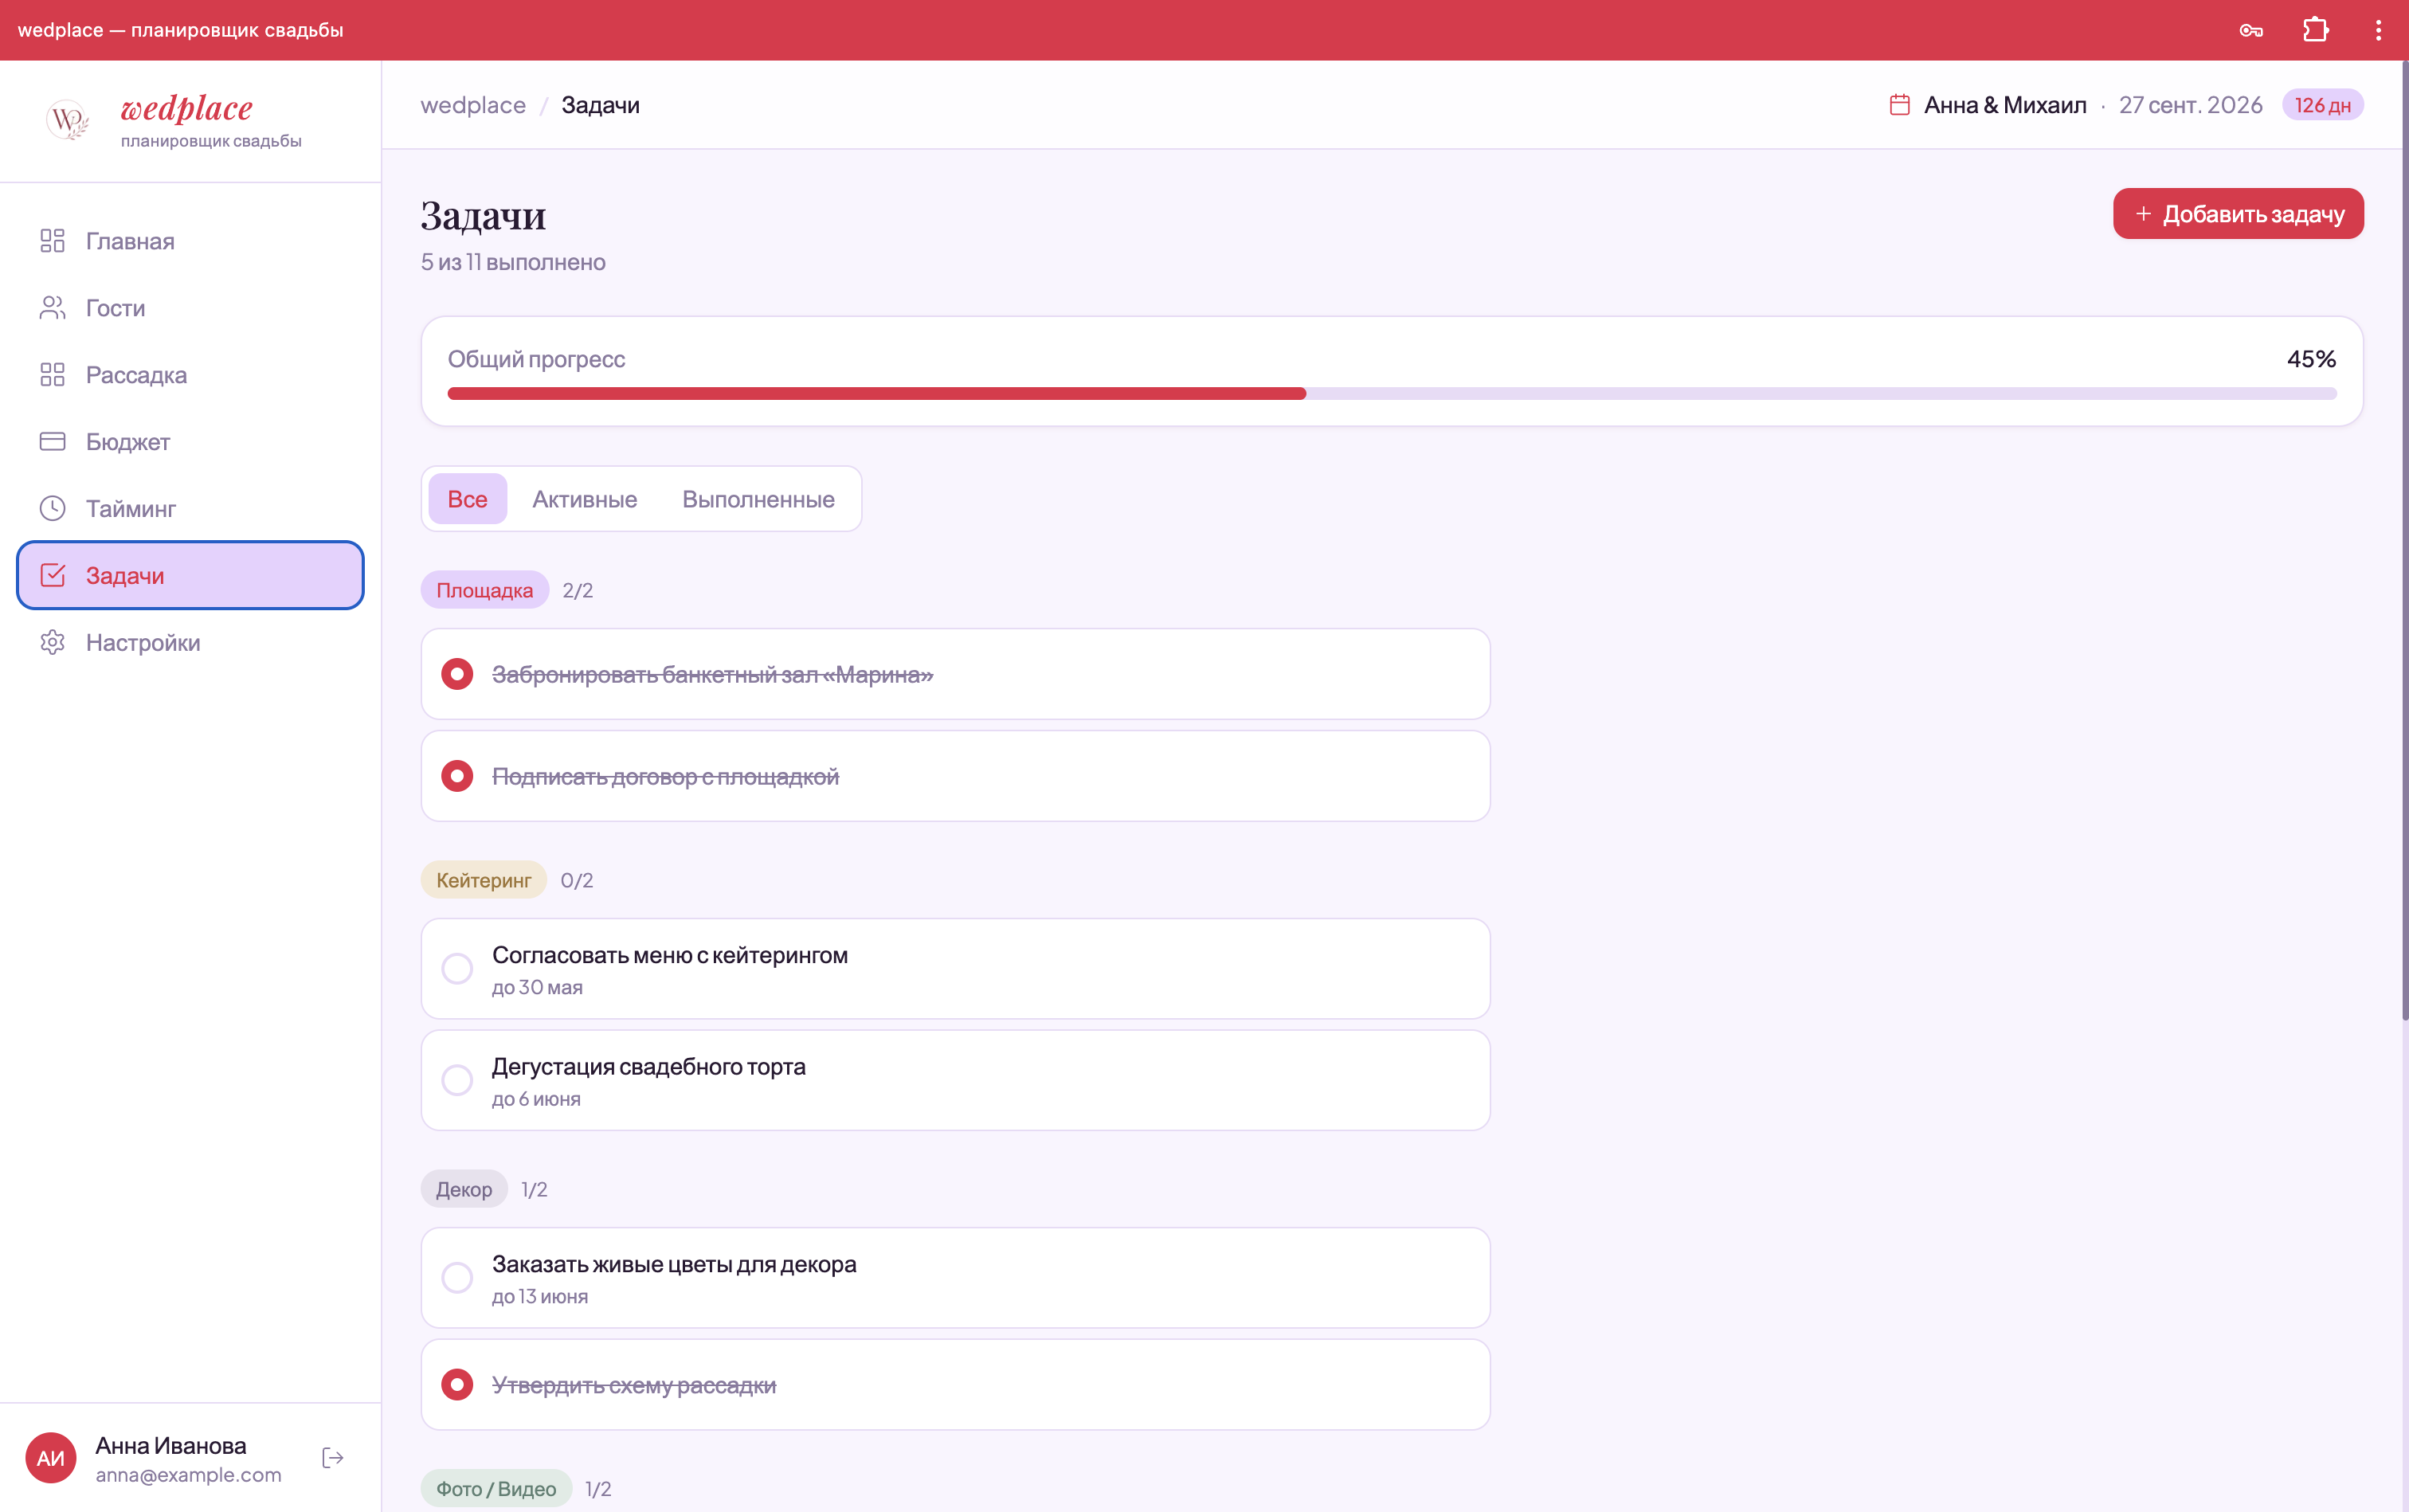Click the Фото / Видео category tag

pos(496,1489)
